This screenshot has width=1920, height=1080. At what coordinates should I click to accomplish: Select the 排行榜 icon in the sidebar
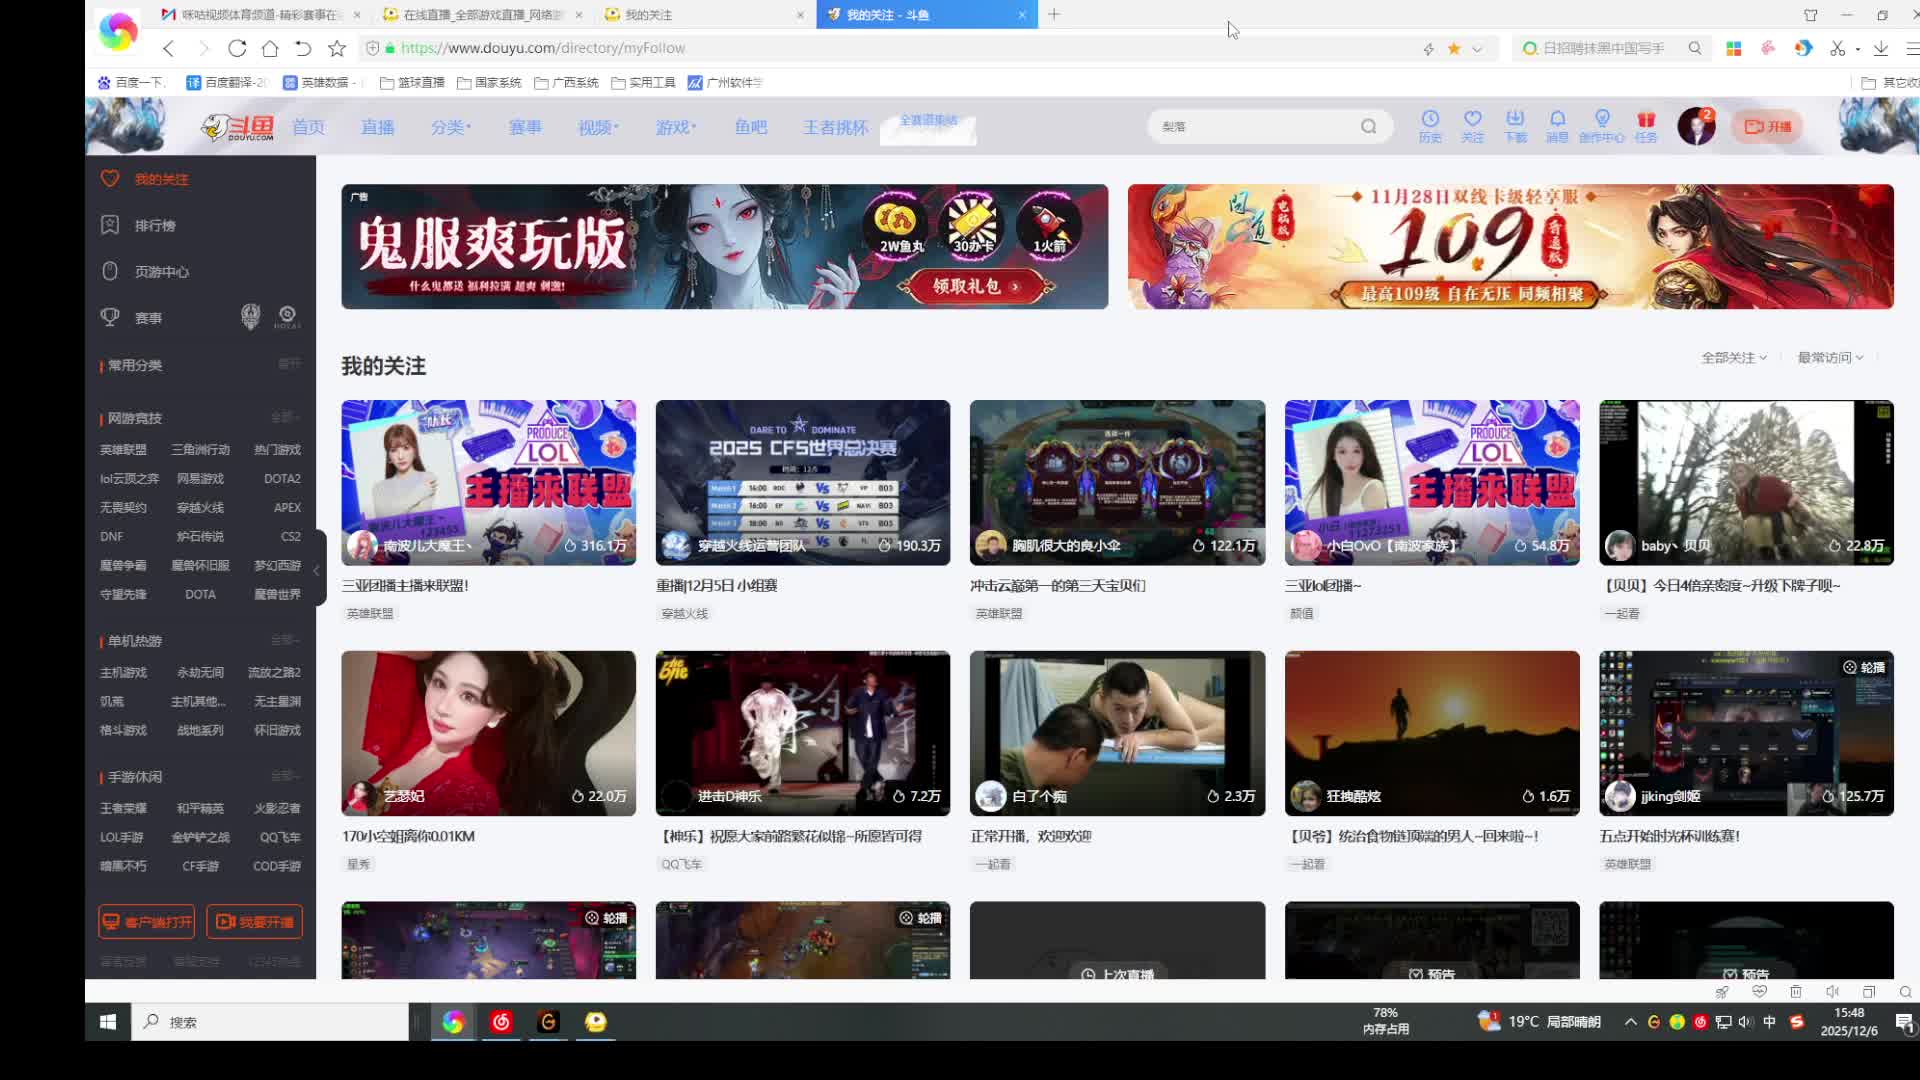coord(110,225)
